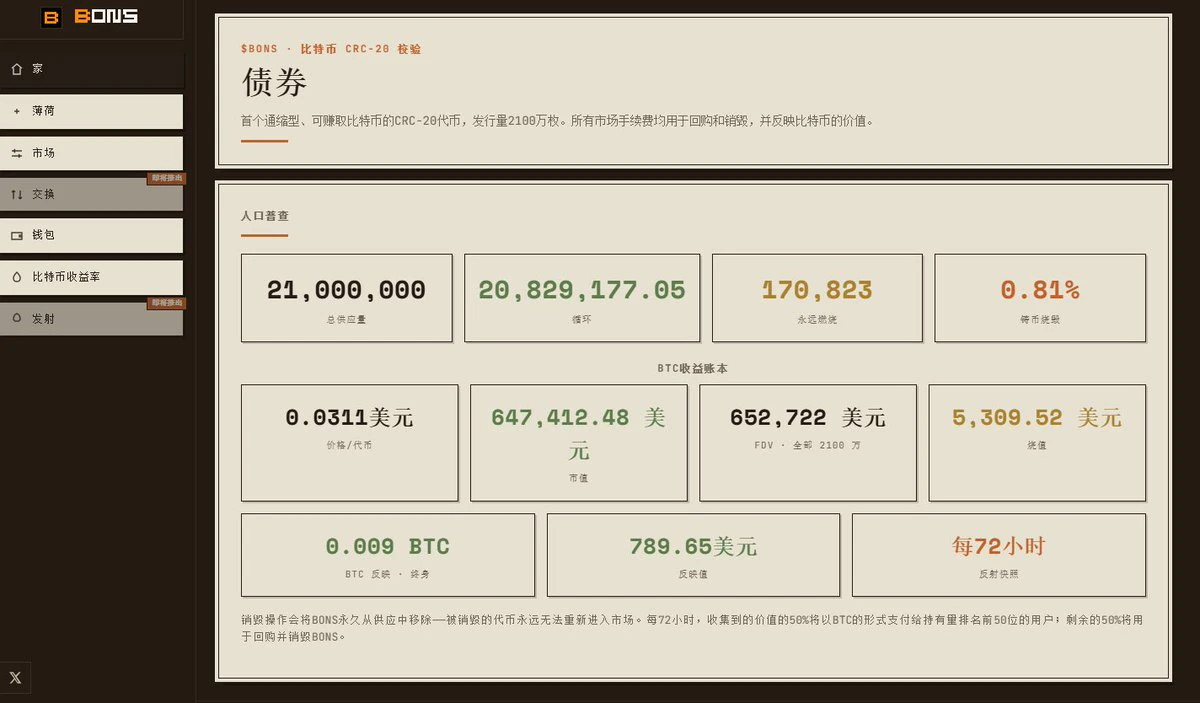The image size is (1200, 703).
Task: Click the up-down arrows icon beside 交换
Action: pyautogui.click(x=16, y=194)
